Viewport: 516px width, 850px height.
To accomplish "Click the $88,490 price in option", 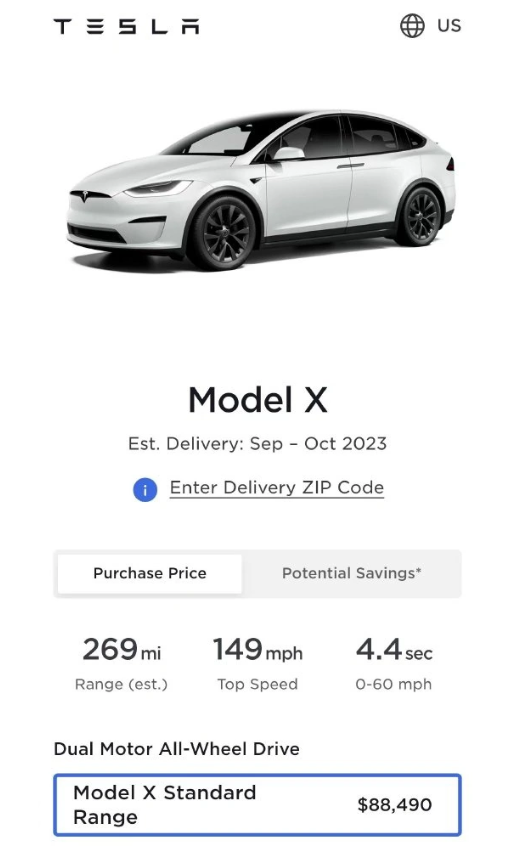I will [x=395, y=804].
